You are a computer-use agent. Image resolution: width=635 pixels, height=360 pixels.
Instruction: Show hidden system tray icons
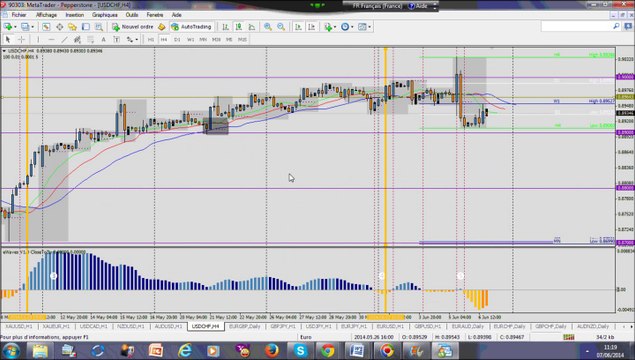pyautogui.click(x=587, y=351)
